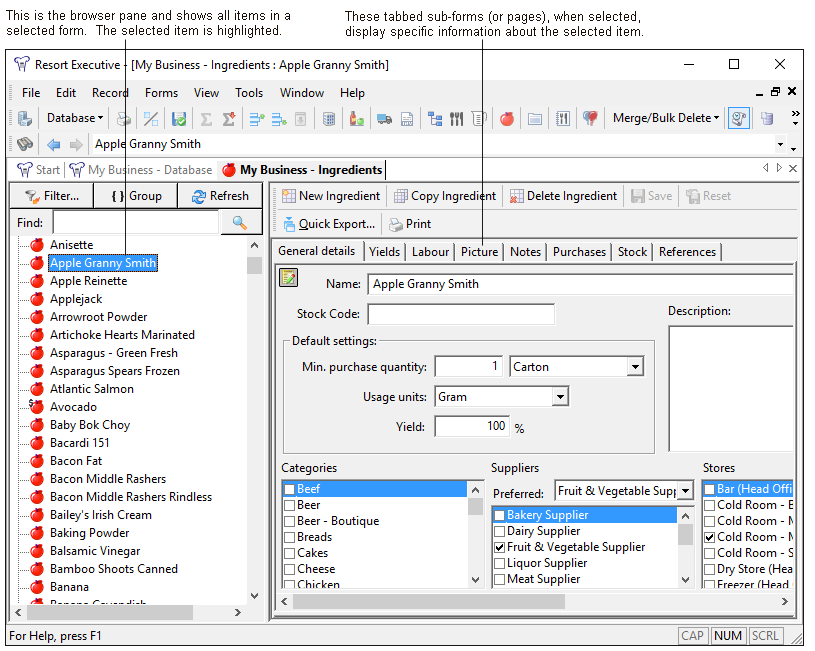Click the tab strip scroll-right arrow
Image resolution: width=815 pixels, height=651 pixels.
(x=779, y=168)
